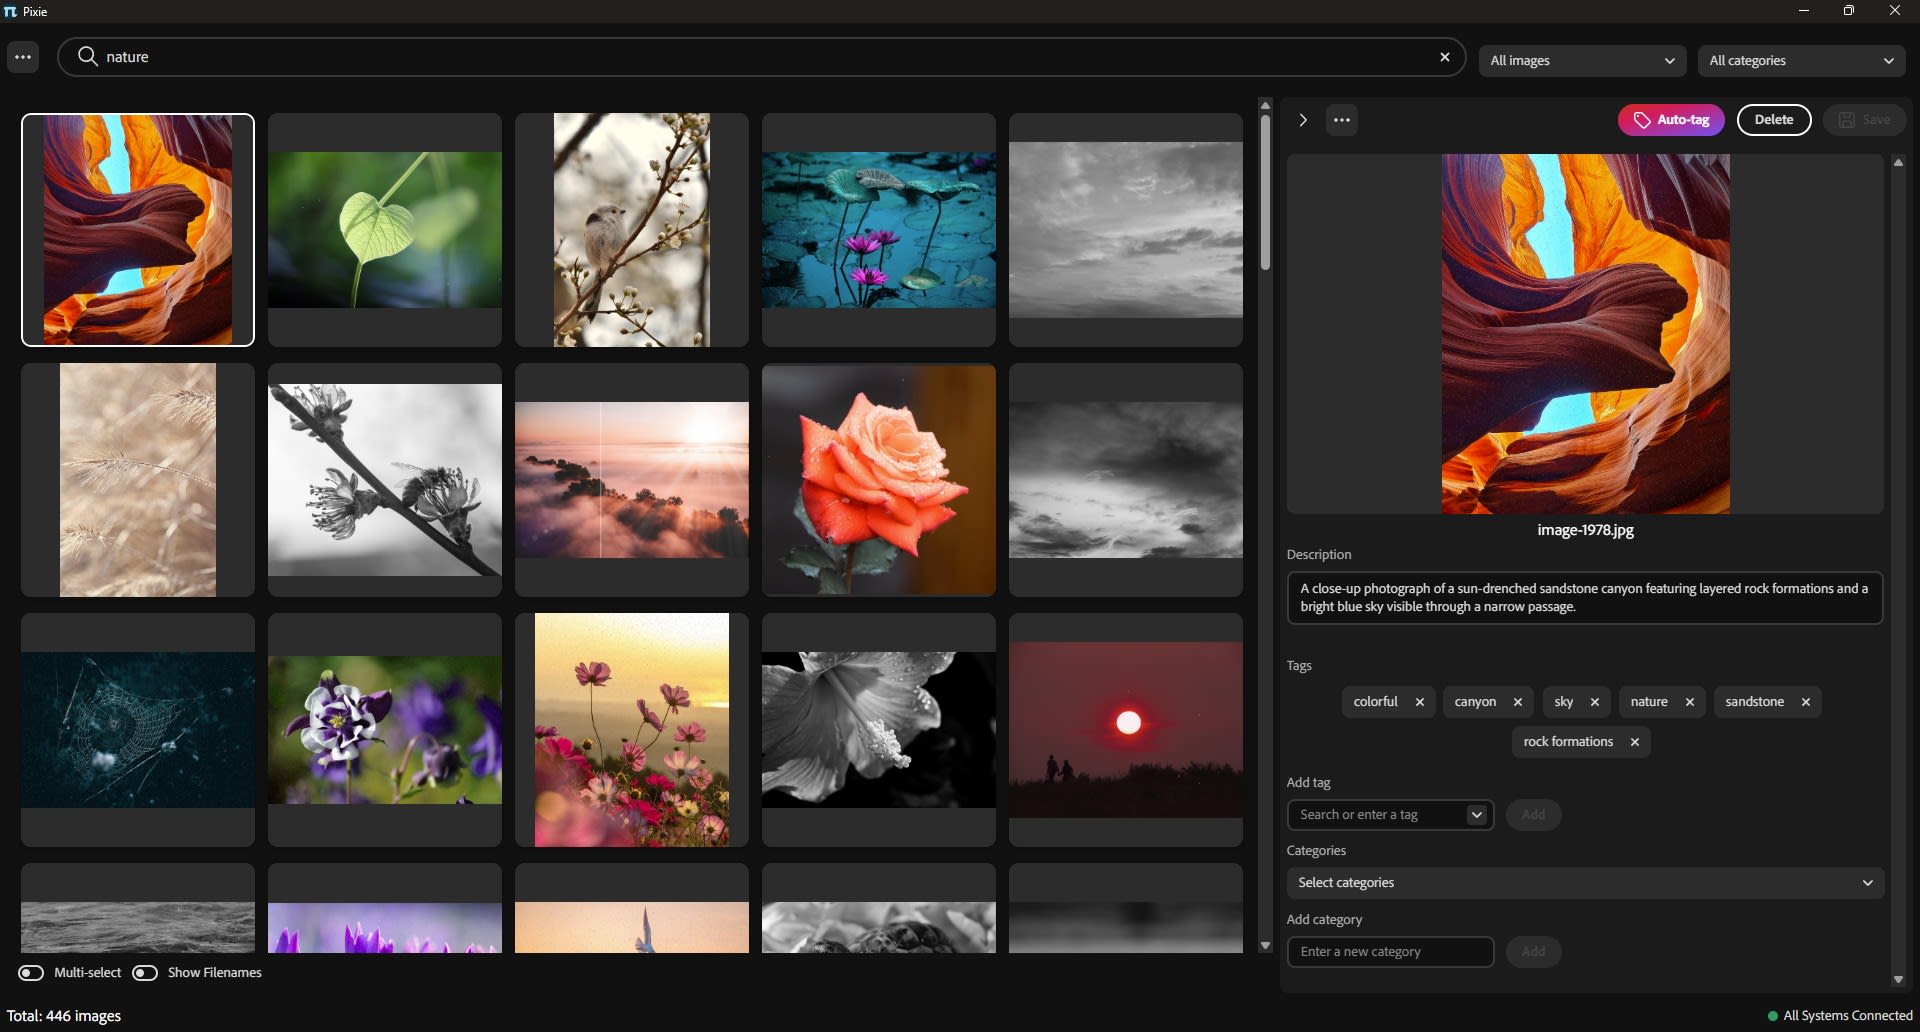Screen dimensions: 1920x1032
Task: Click the Auto-tag button
Action: point(1670,120)
